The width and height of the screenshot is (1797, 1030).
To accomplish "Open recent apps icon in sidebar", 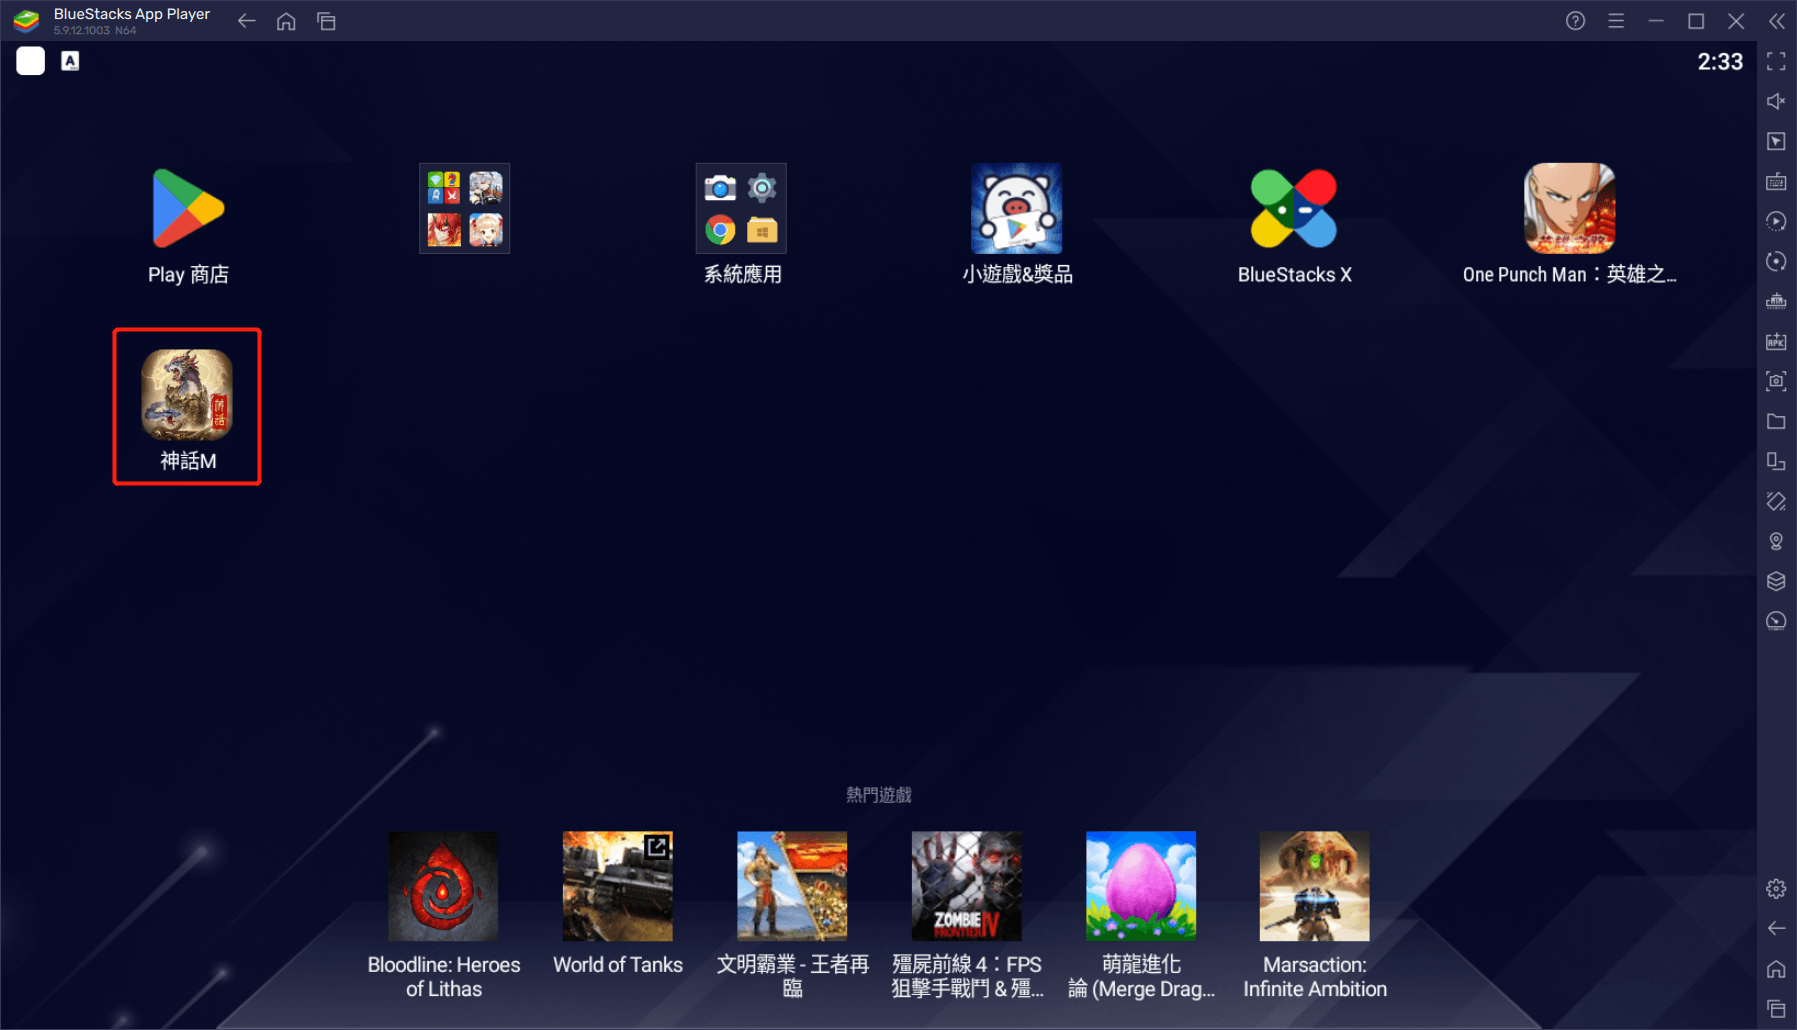I will click(x=1776, y=1008).
